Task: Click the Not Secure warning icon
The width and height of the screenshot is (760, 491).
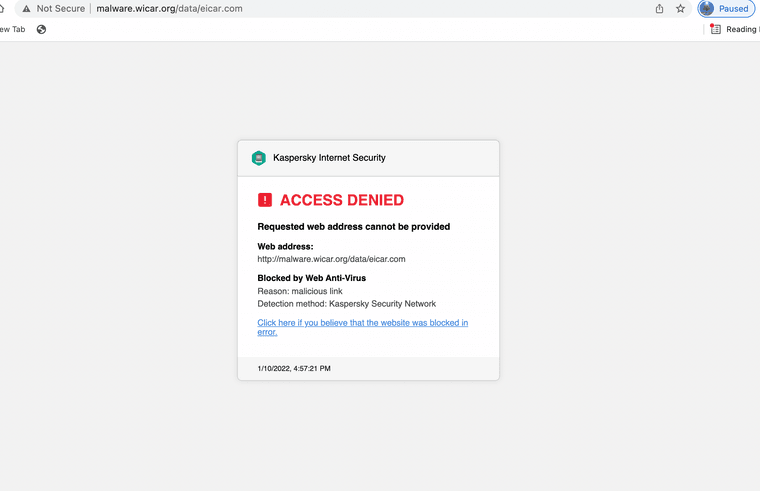Action: pos(26,9)
